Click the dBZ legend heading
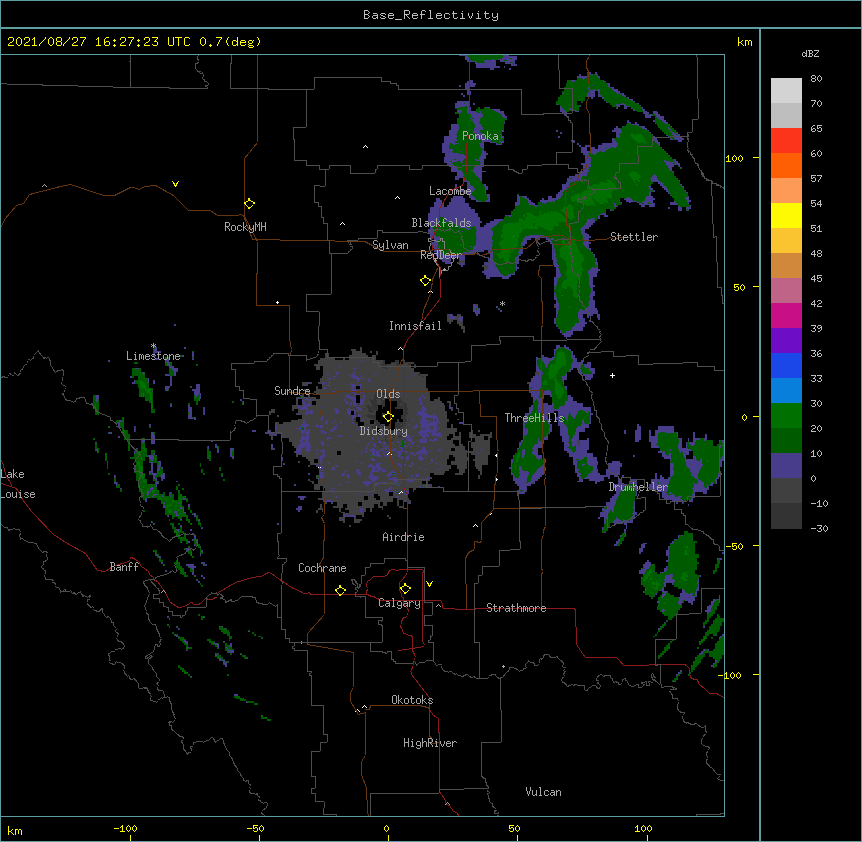This screenshot has width=862, height=842. pyautogui.click(x=810, y=53)
